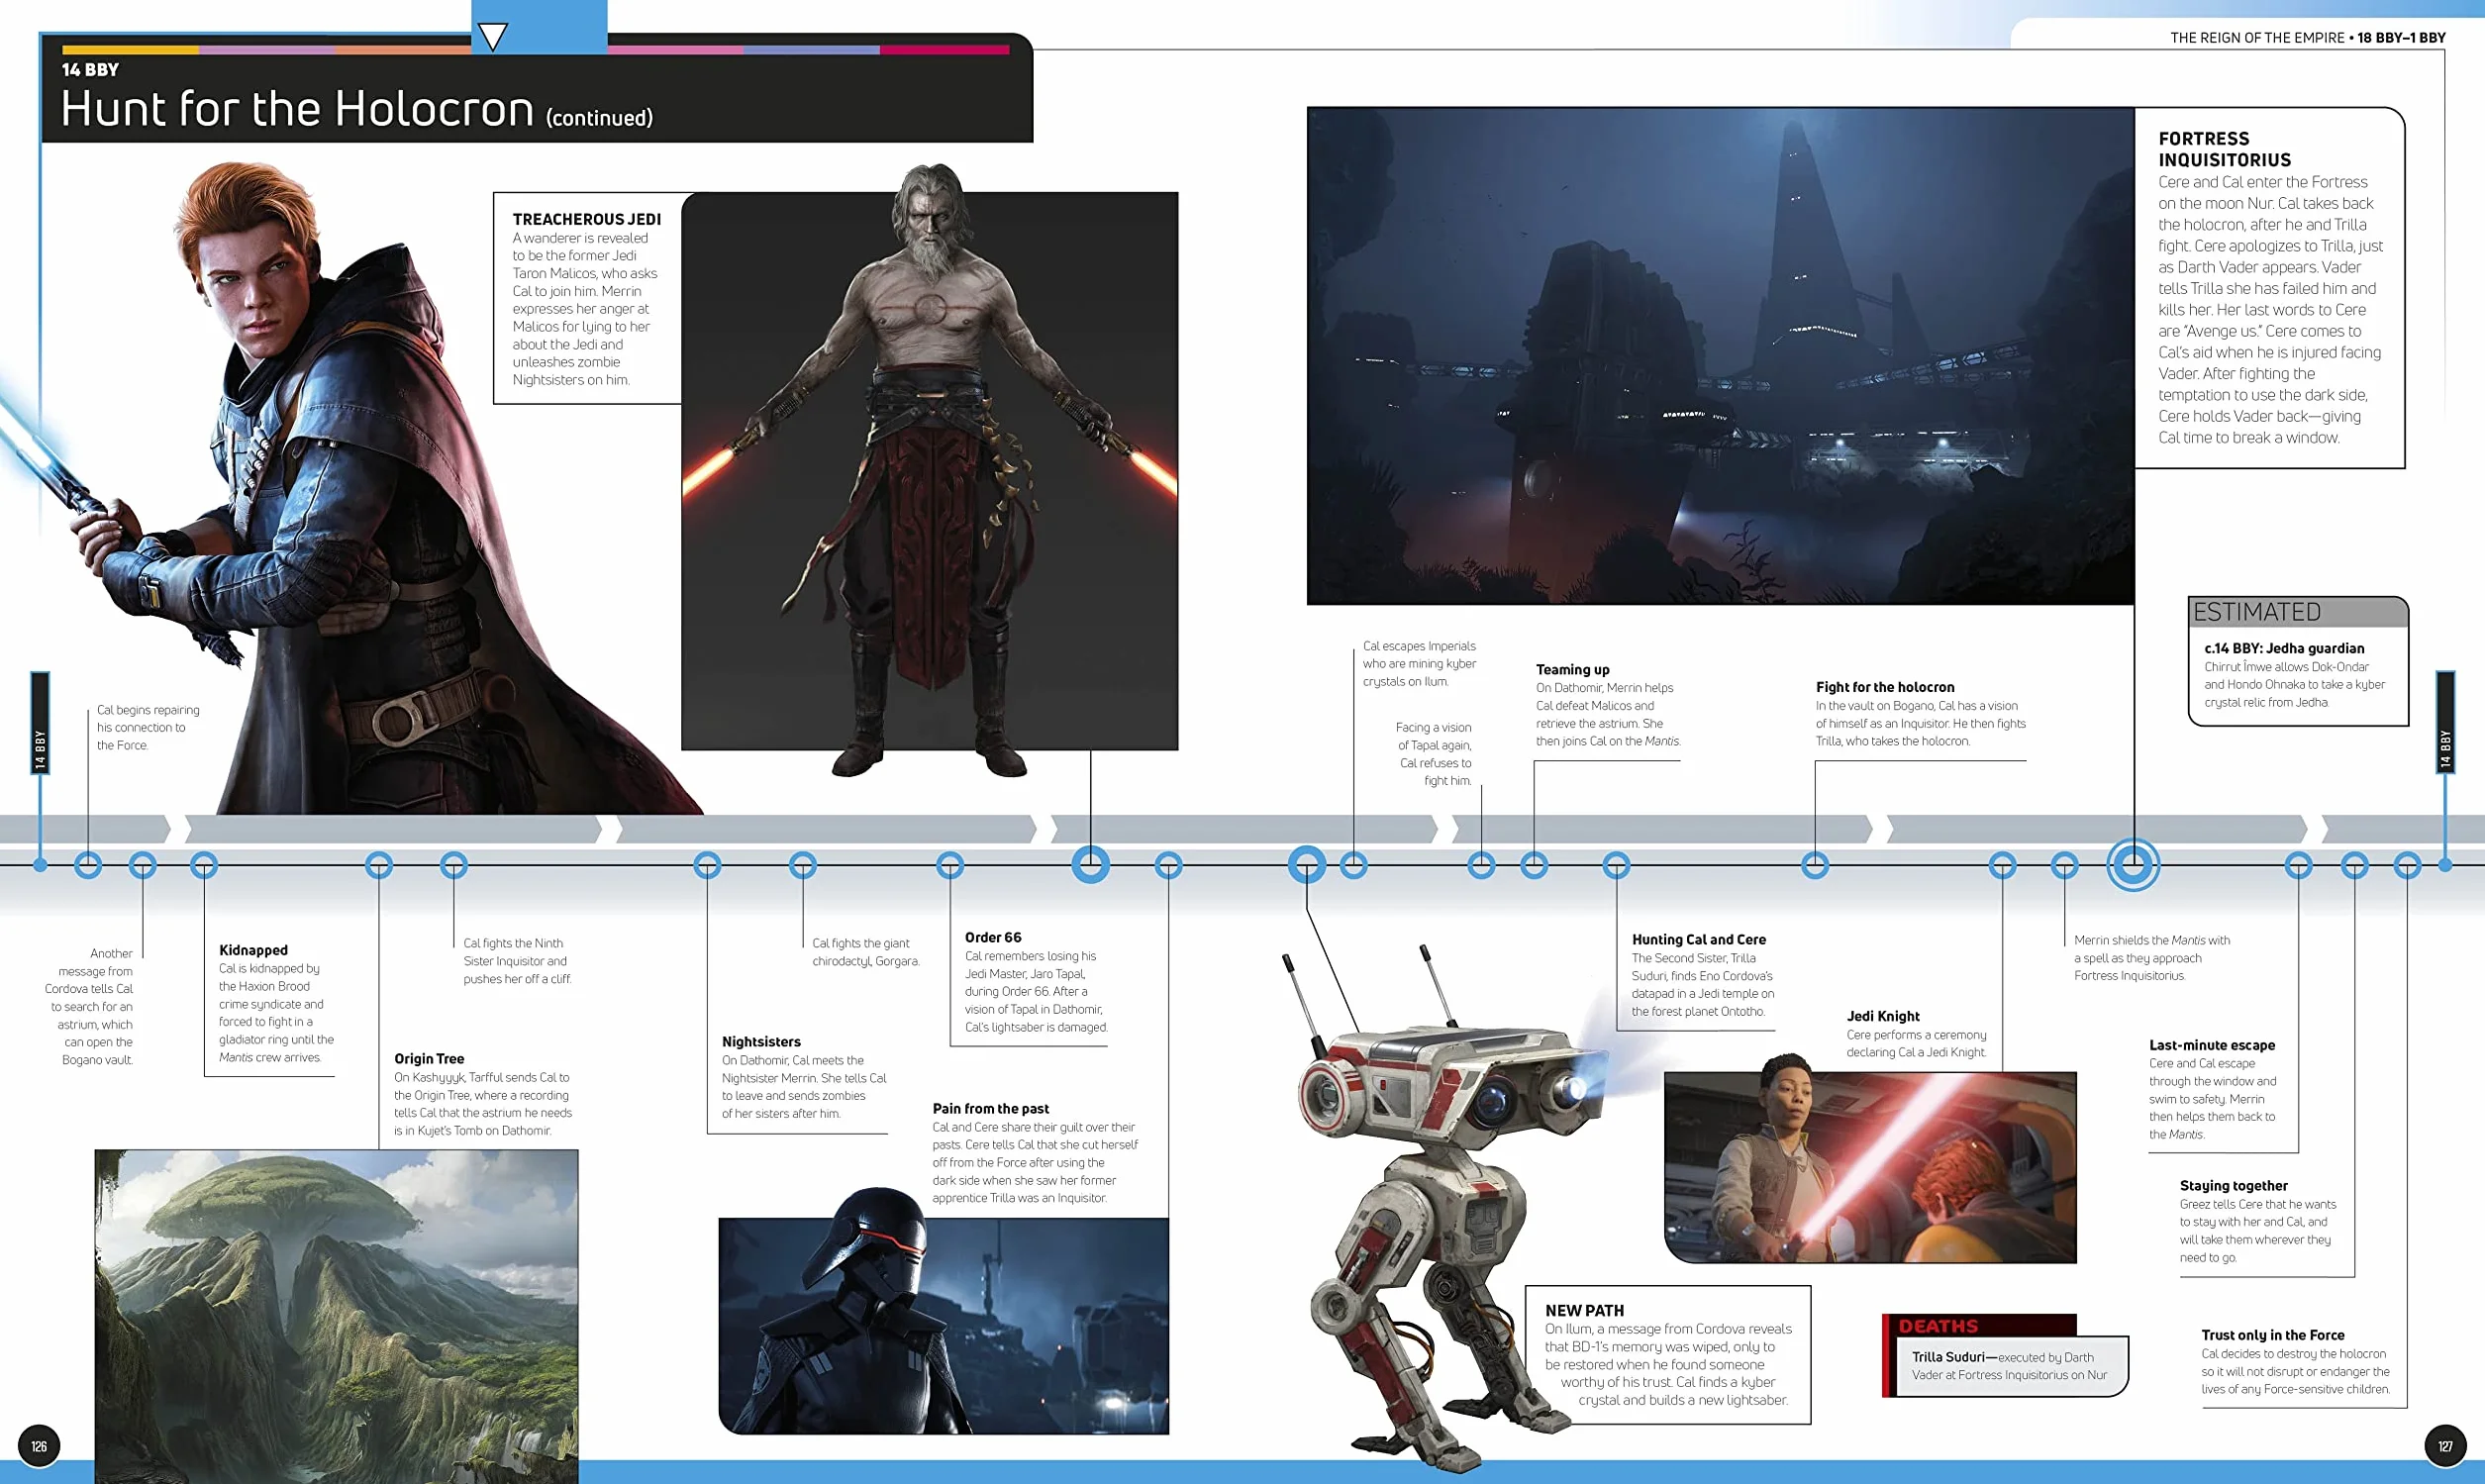Click the Hunting Cal and Cere heading
The image size is (2485, 1484).
tap(1699, 939)
